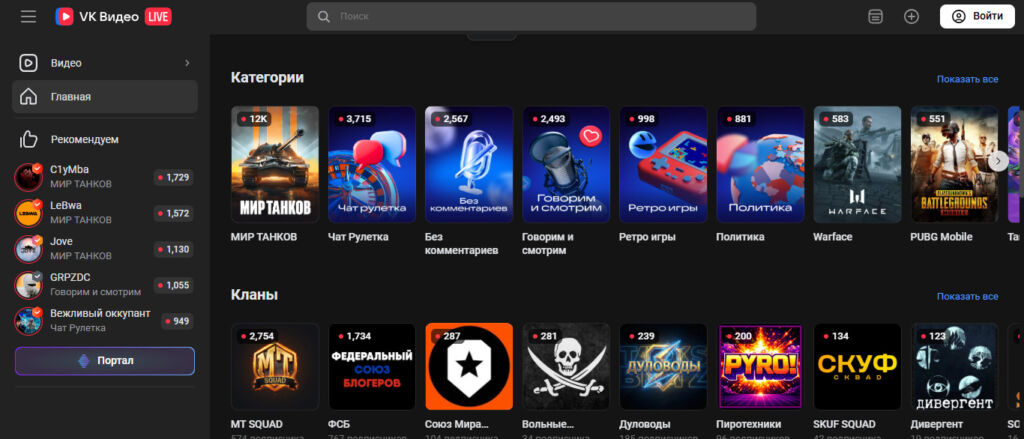Open the hamburger menu icon
This screenshot has height=439, width=1024.
pyautogui.click(x=28, y=16)
